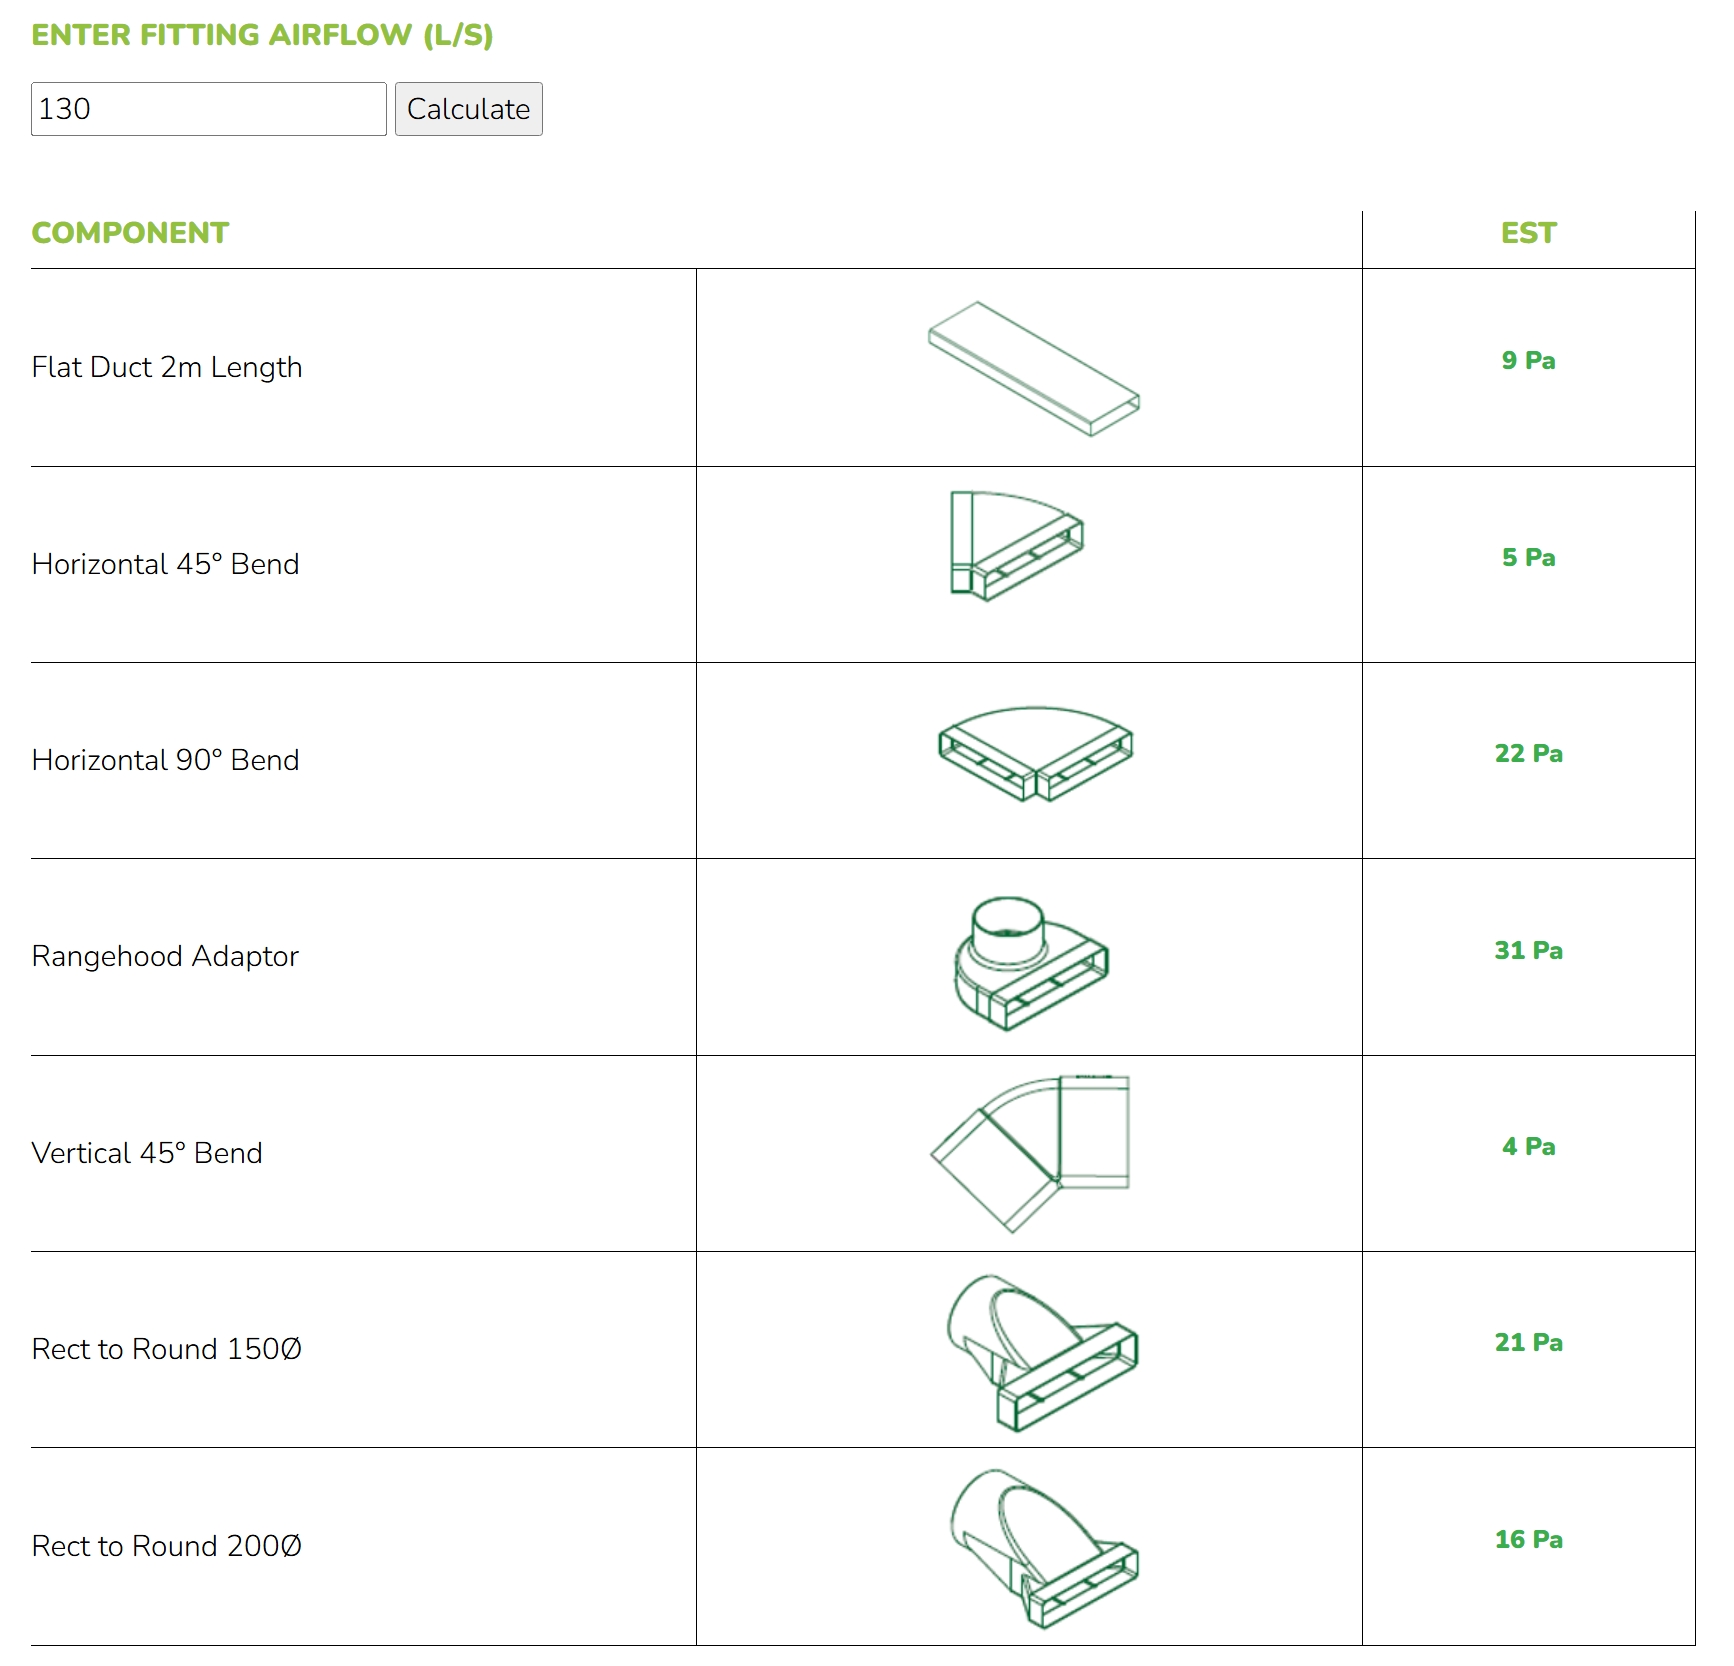
Task: Select the Horizontal 45° Bend text
Action: click(x=166, y=564)
